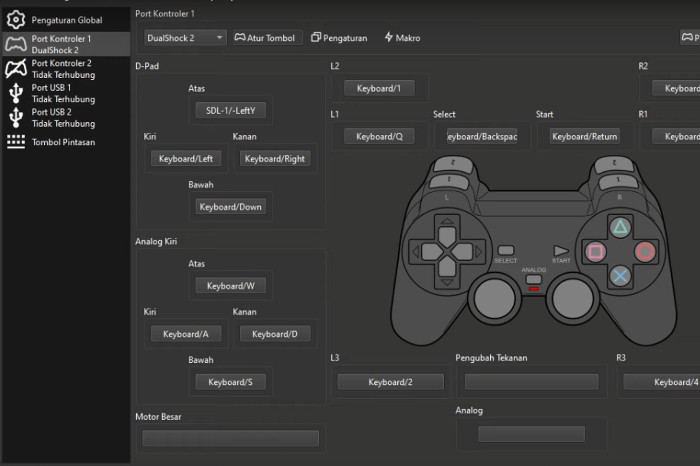Rebind Analog Kiri Atas Keyboard/W button

230,286
